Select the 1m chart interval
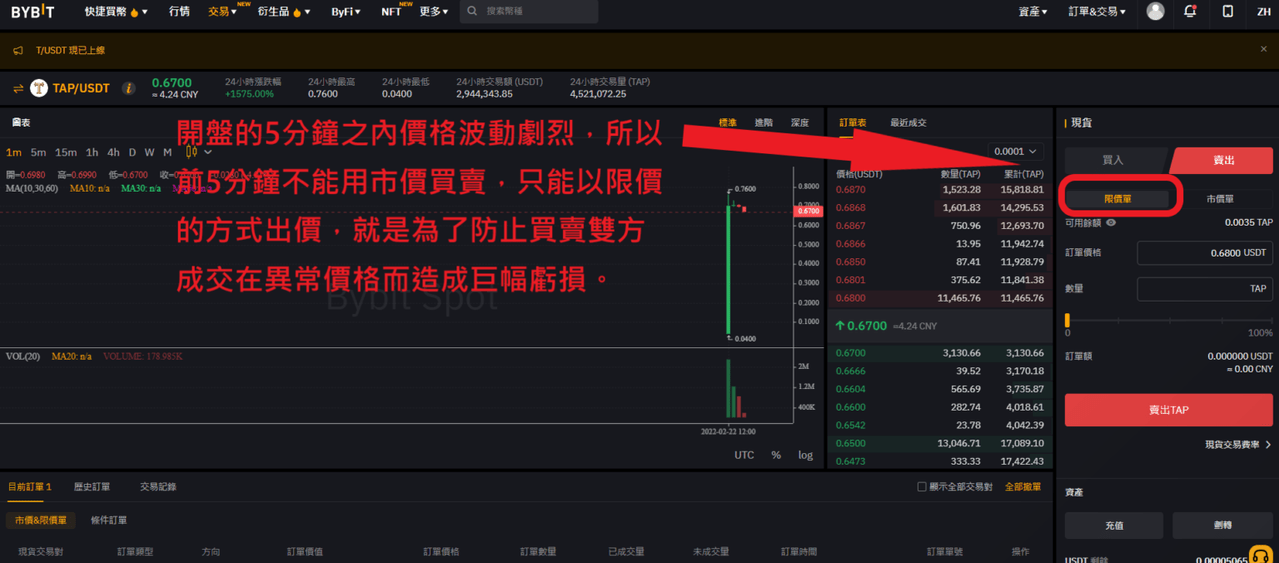 (13, 153)
